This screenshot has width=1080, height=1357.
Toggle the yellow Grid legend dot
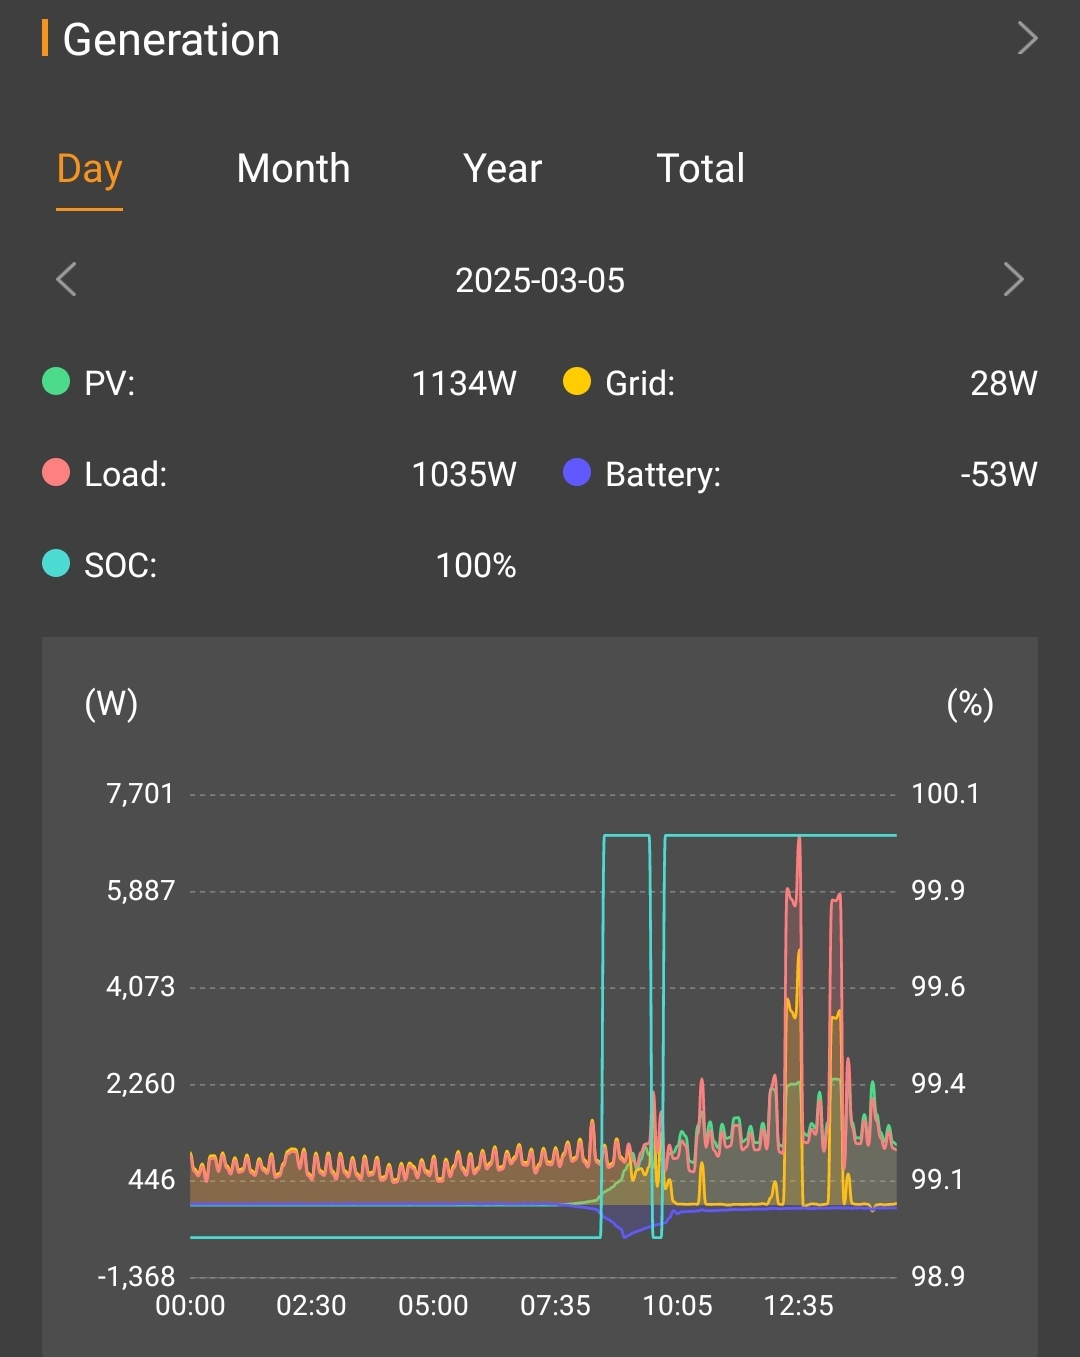[x=577, y=381]
